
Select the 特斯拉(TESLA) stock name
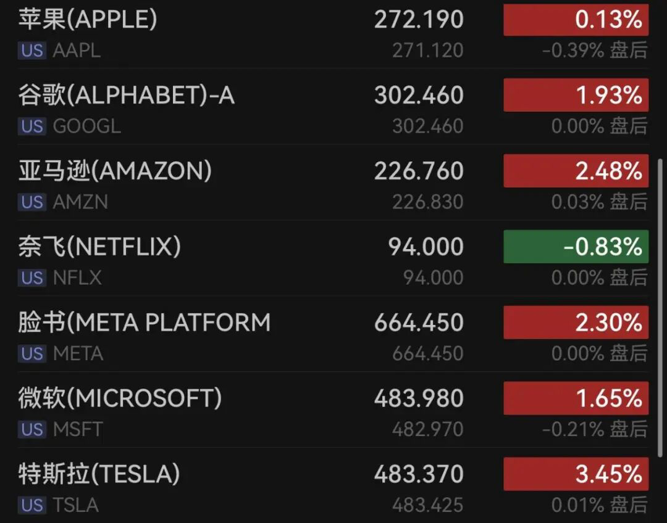pos(99,473)
